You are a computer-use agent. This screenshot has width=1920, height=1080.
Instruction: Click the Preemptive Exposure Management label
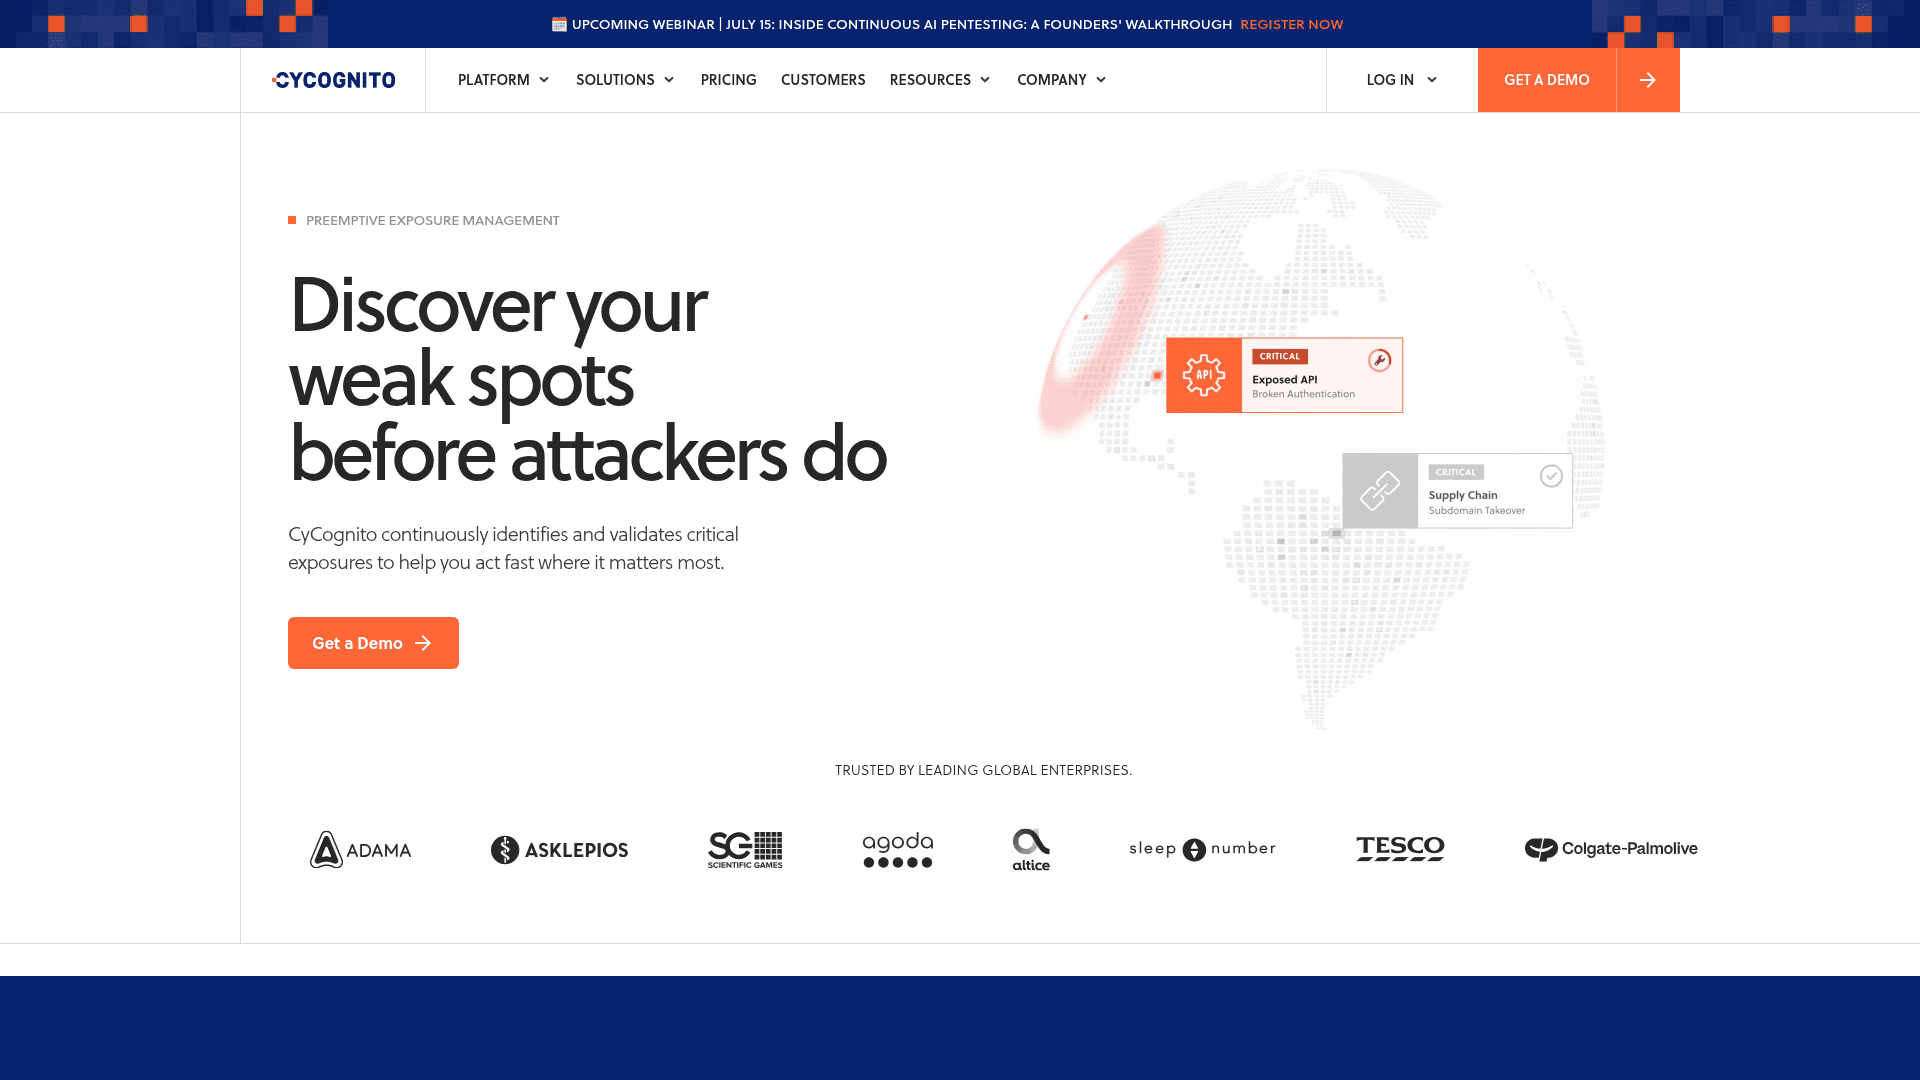[432, 220]
